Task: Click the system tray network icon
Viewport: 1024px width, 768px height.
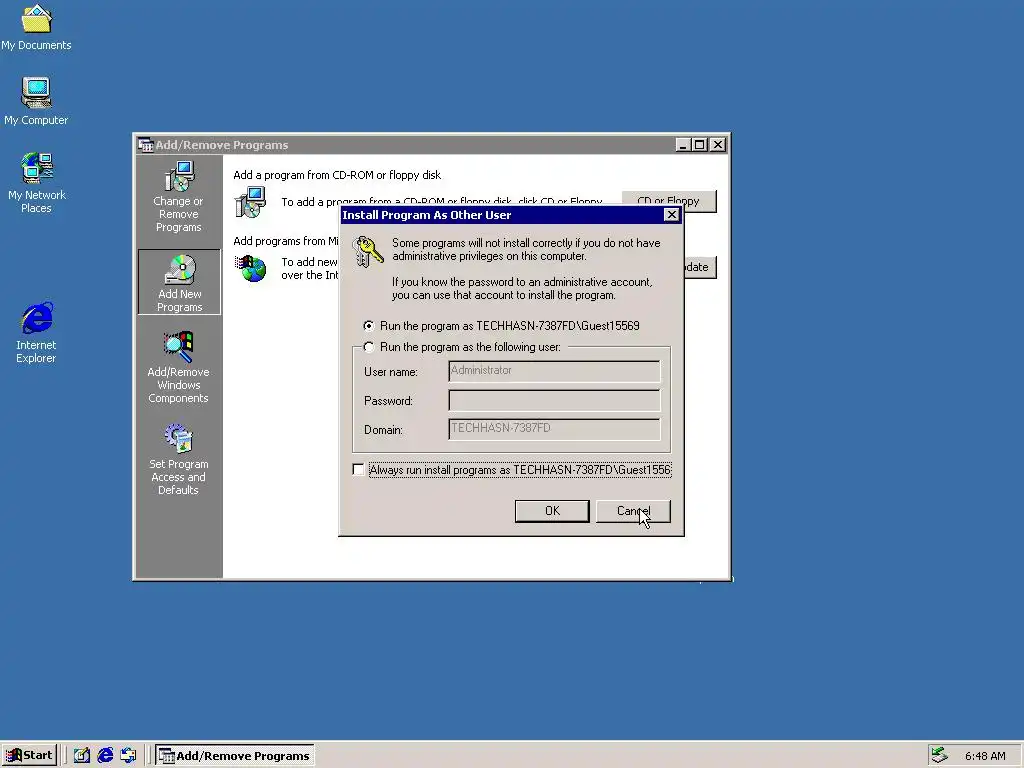Action: pyautogui.click(x=939, y=755)
